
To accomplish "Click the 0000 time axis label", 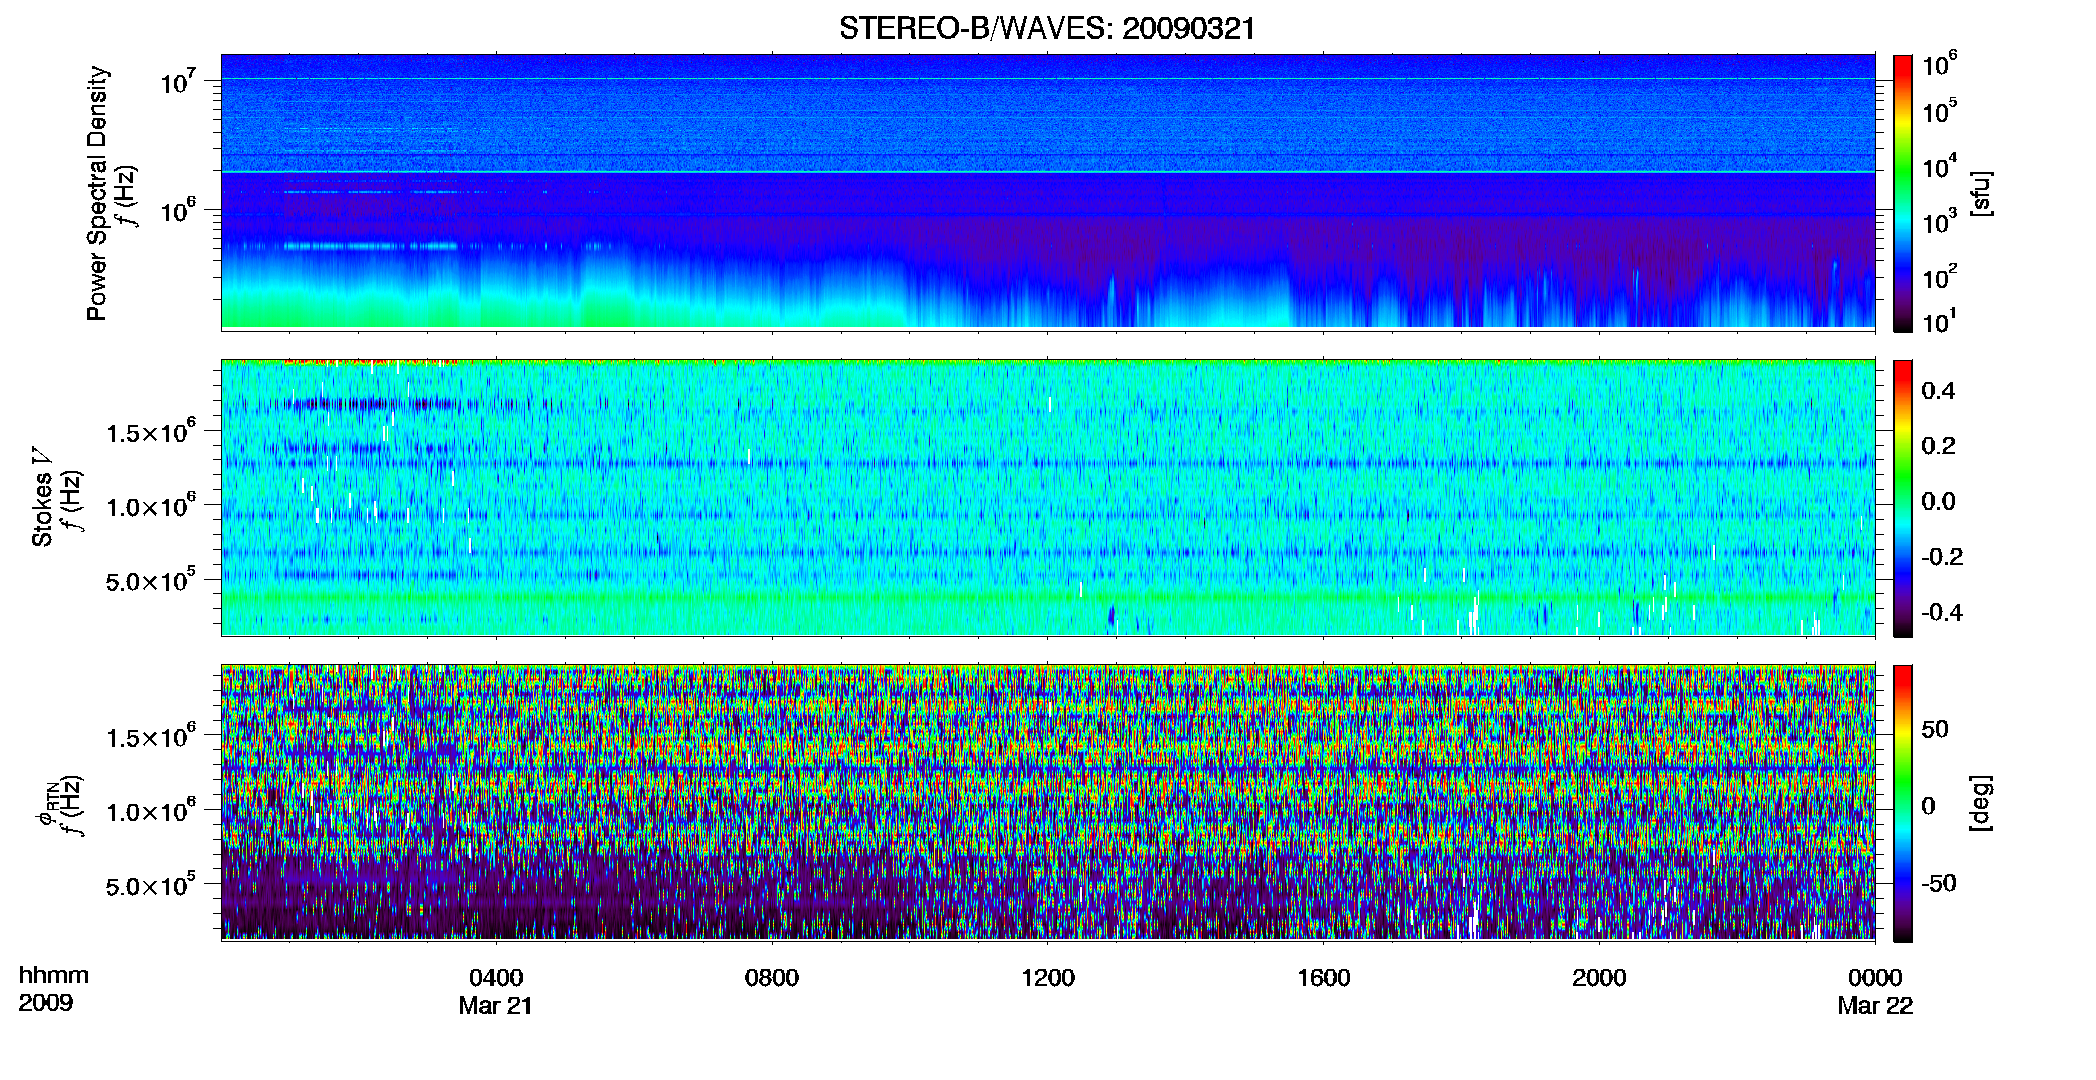I will coord(1875,978).
